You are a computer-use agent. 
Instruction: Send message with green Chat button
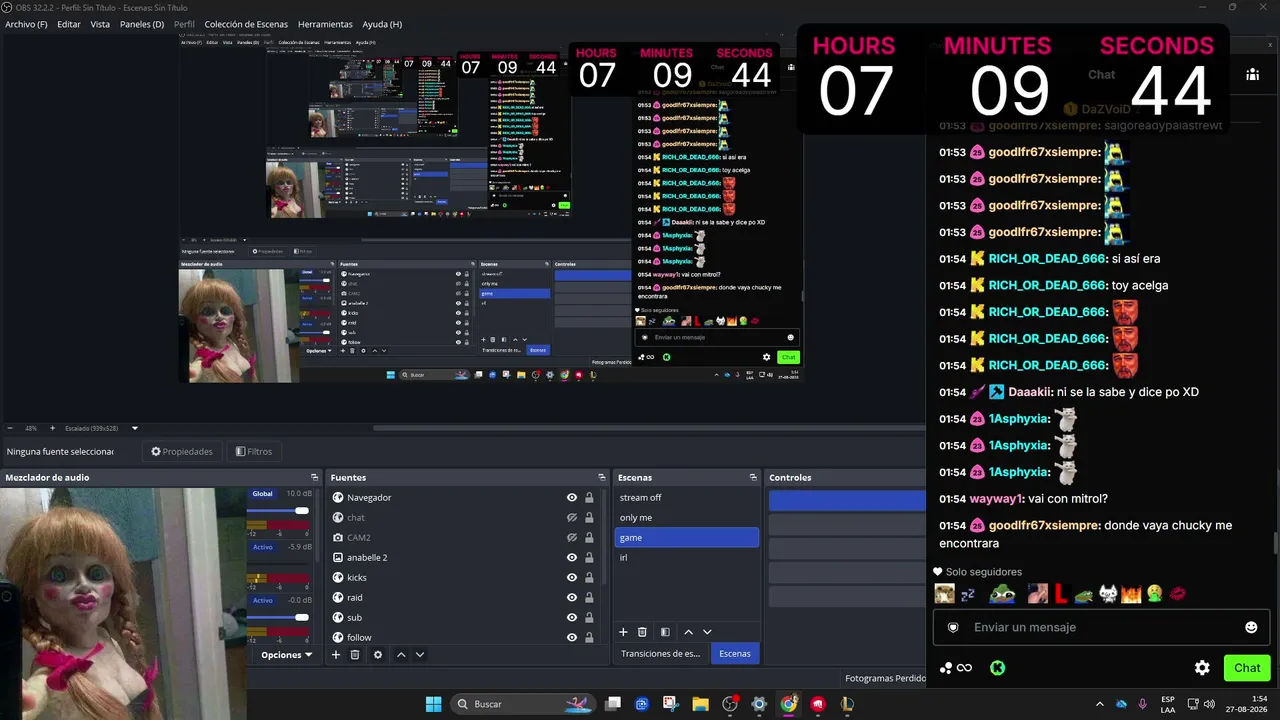[x=1247, y=668]
